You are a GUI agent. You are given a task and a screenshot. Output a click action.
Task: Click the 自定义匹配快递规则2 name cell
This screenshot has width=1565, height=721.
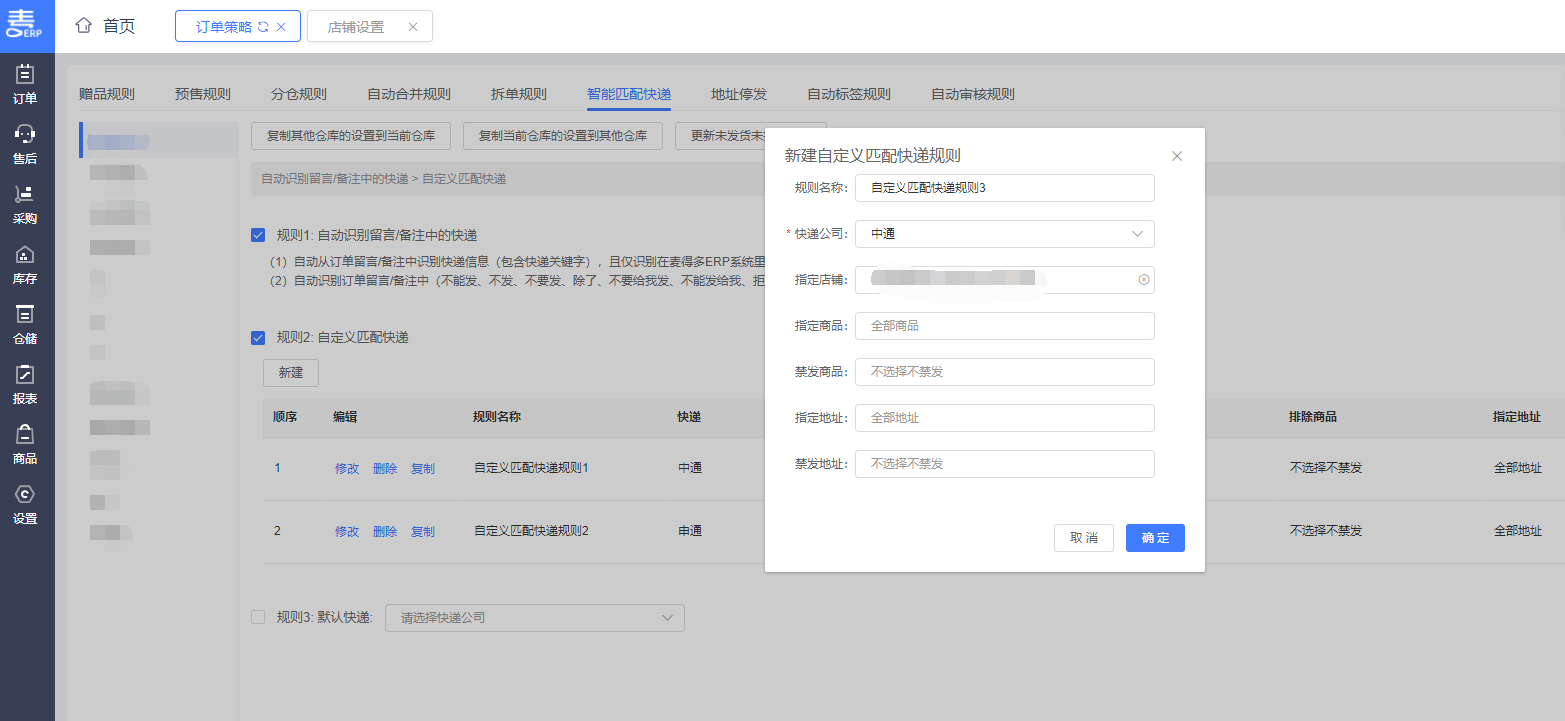pyautogui.click(x=531, y=531)
